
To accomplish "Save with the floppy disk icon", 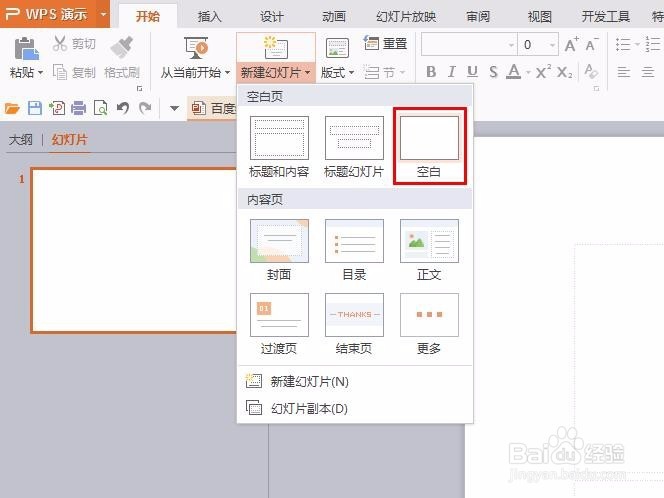I will point(35,108).
